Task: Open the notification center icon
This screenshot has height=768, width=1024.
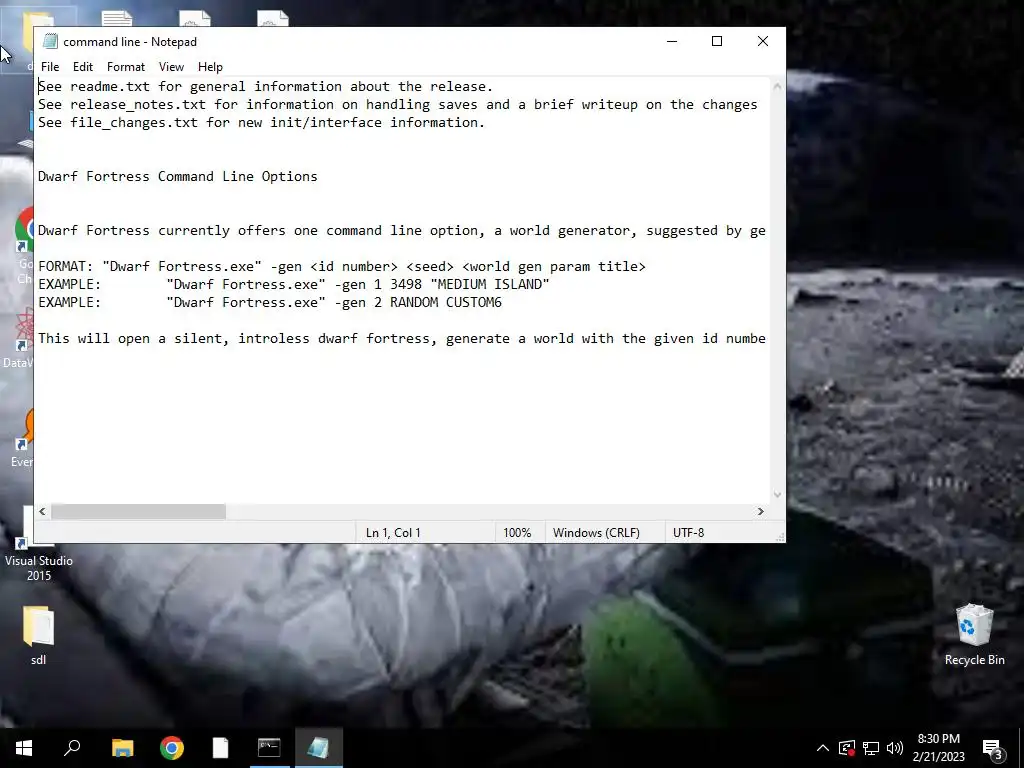Action: tap(992, 748)
